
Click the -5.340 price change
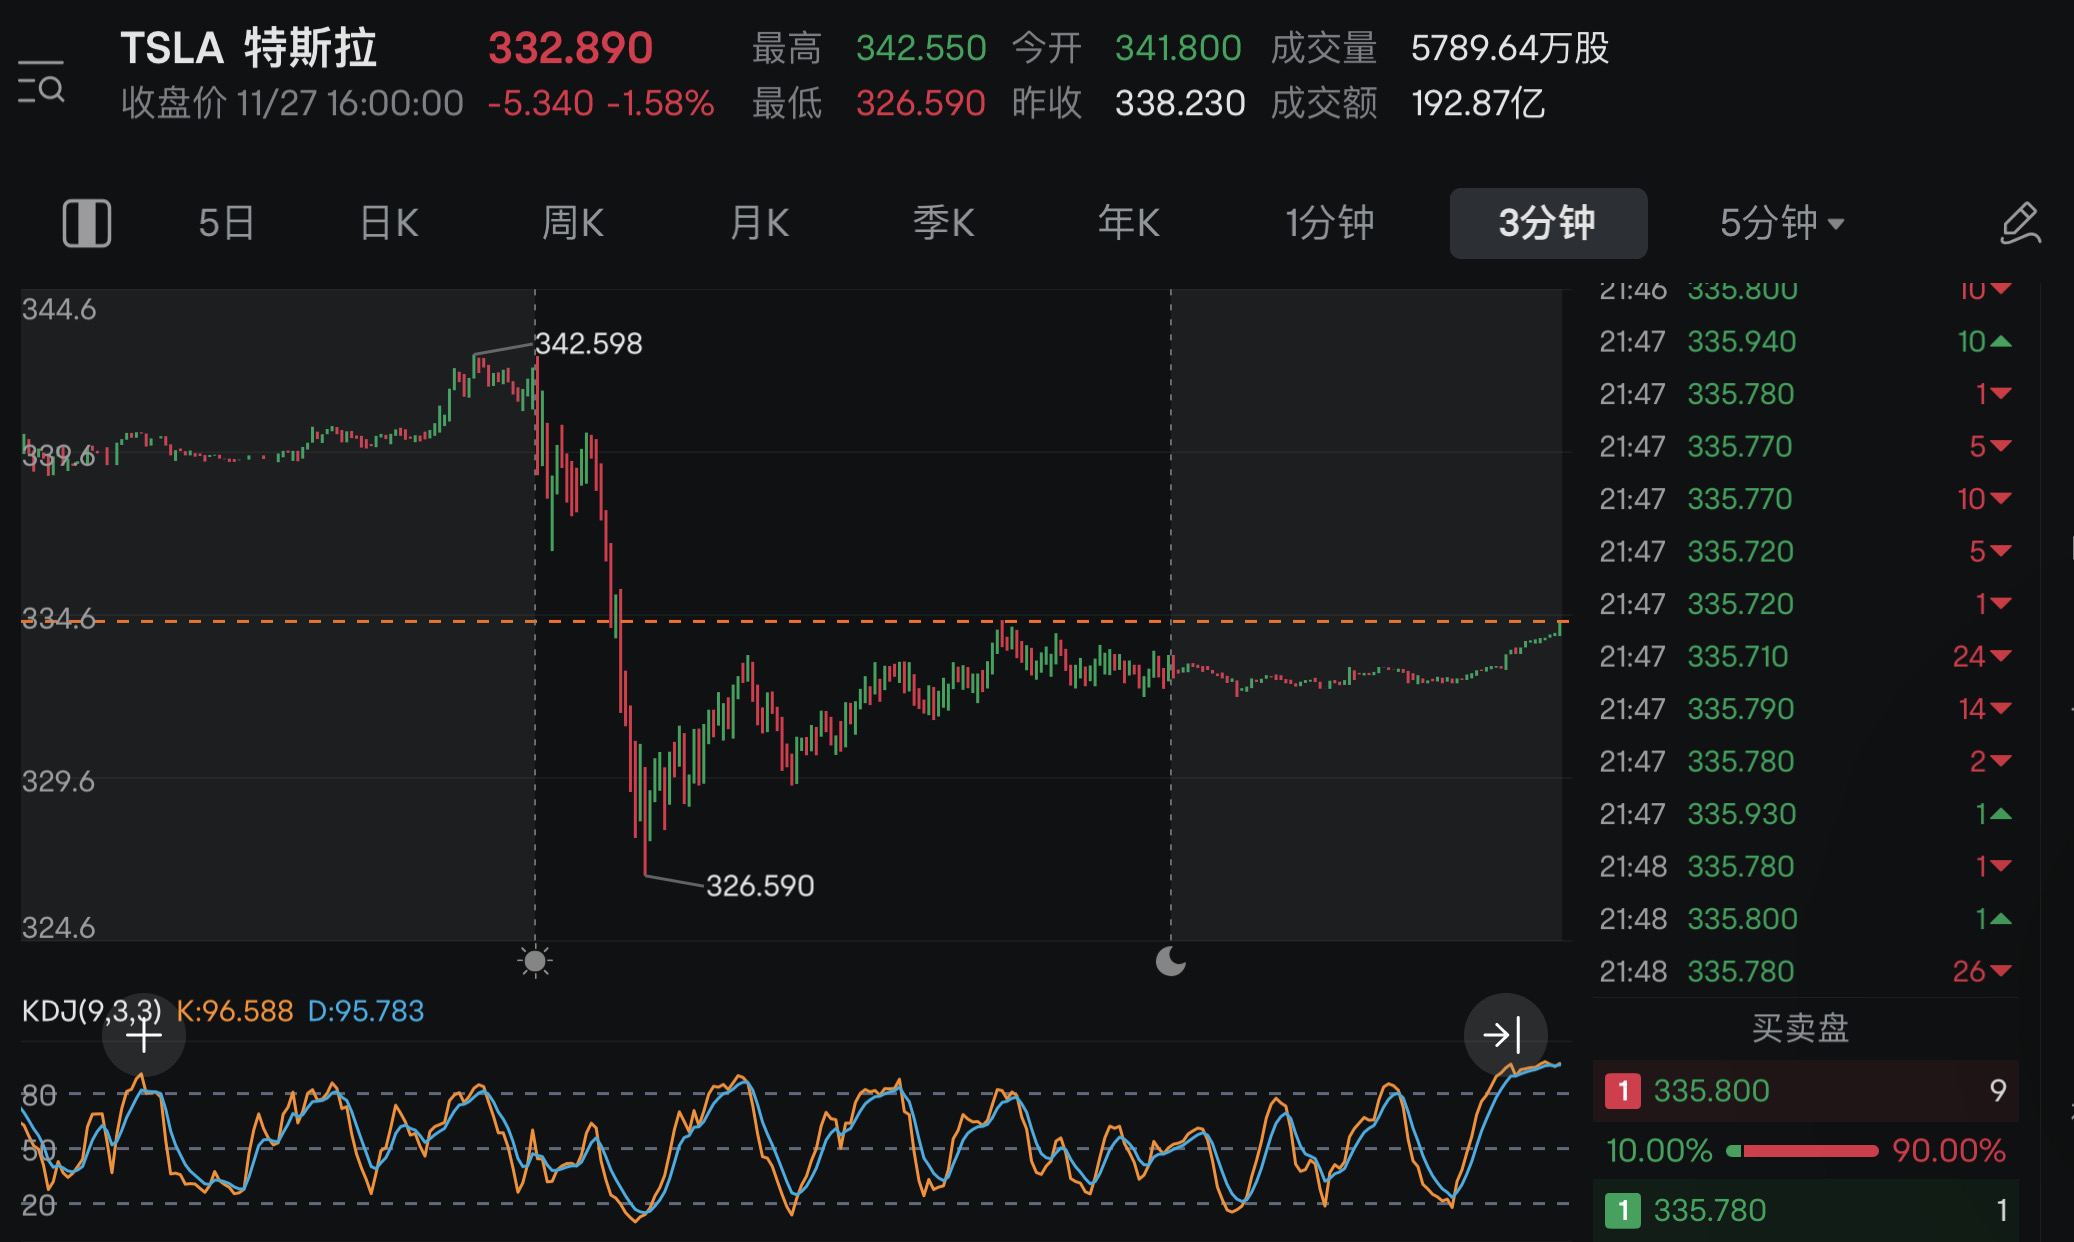(541, 103)
